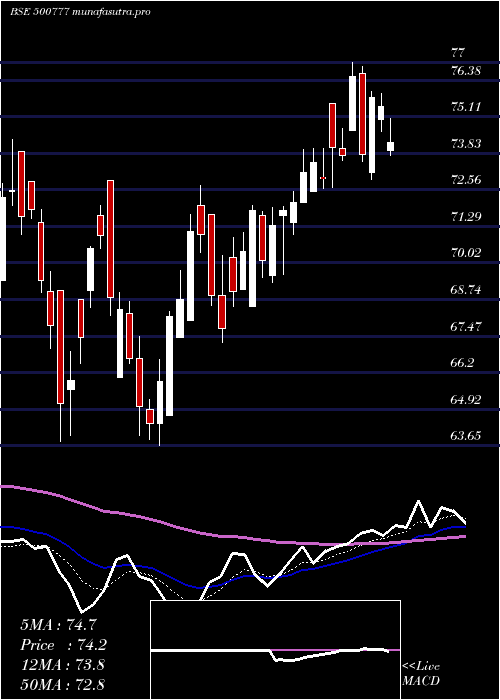
Task: Click the <<Live MACD label
Action: (x=421, y=674)
